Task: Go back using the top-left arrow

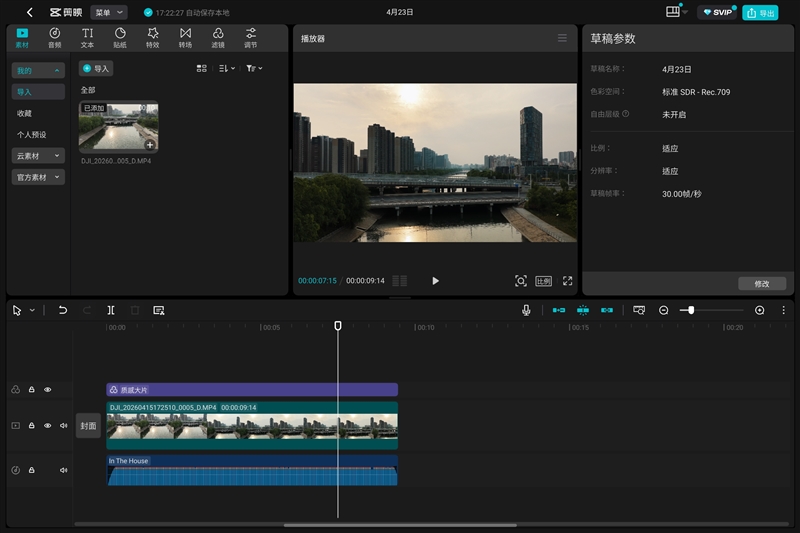Action: [30, 13]
